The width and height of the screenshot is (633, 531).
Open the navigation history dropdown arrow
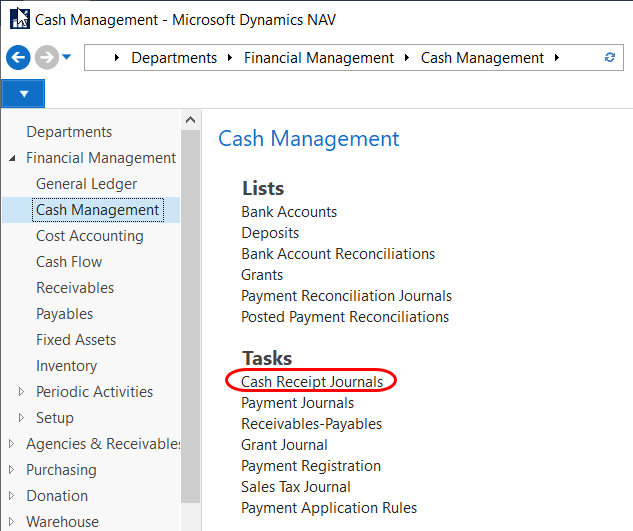tap(67, 57)
